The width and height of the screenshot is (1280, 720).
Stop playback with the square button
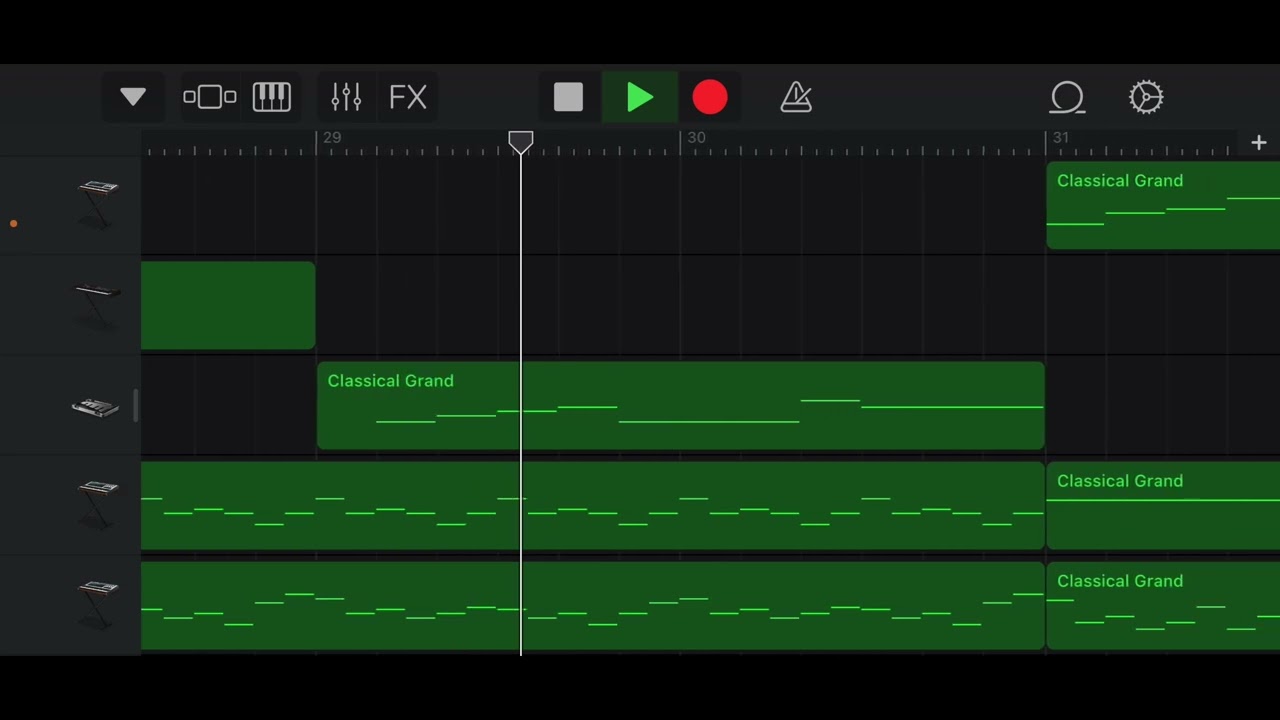568,97
